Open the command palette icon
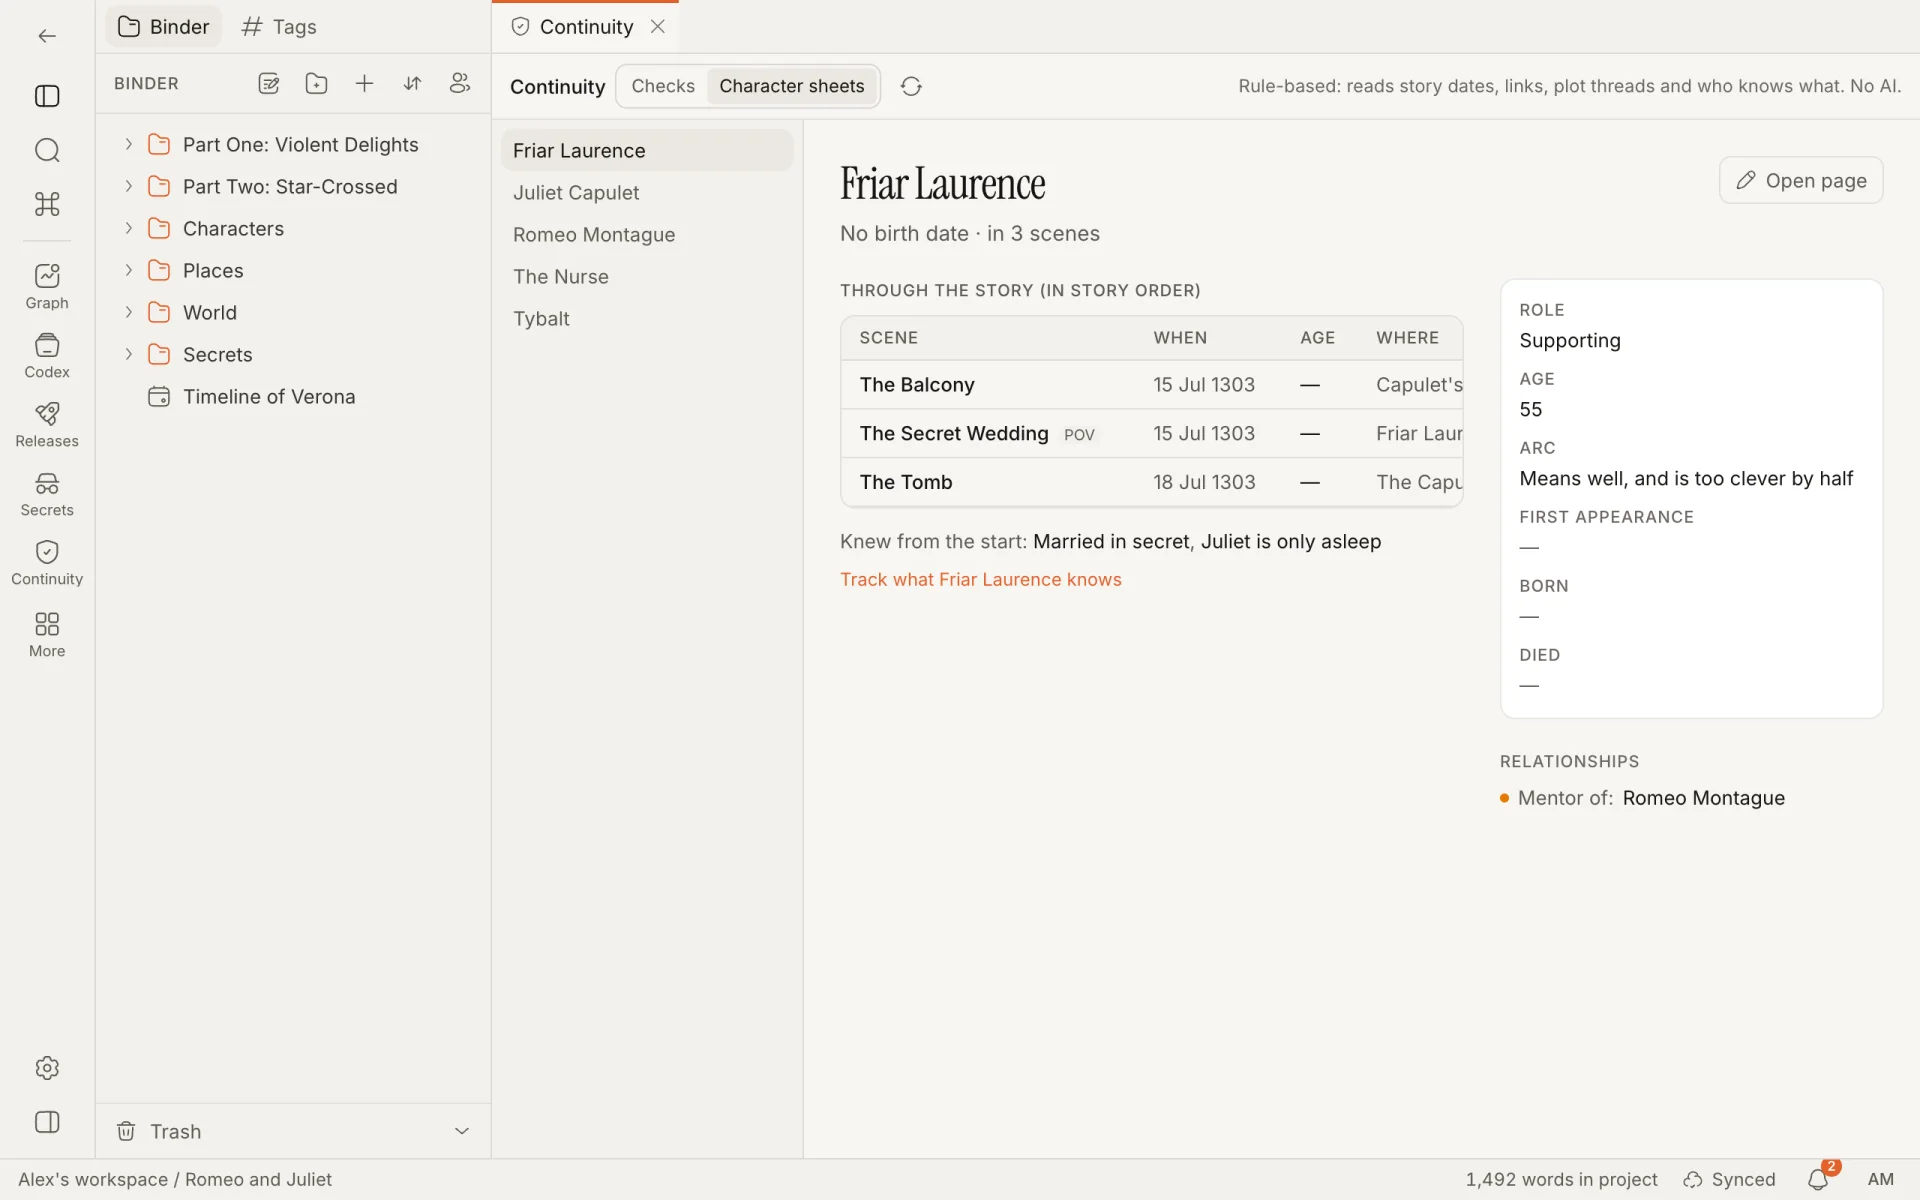Screen dimensions: 1920x1200 47,204
